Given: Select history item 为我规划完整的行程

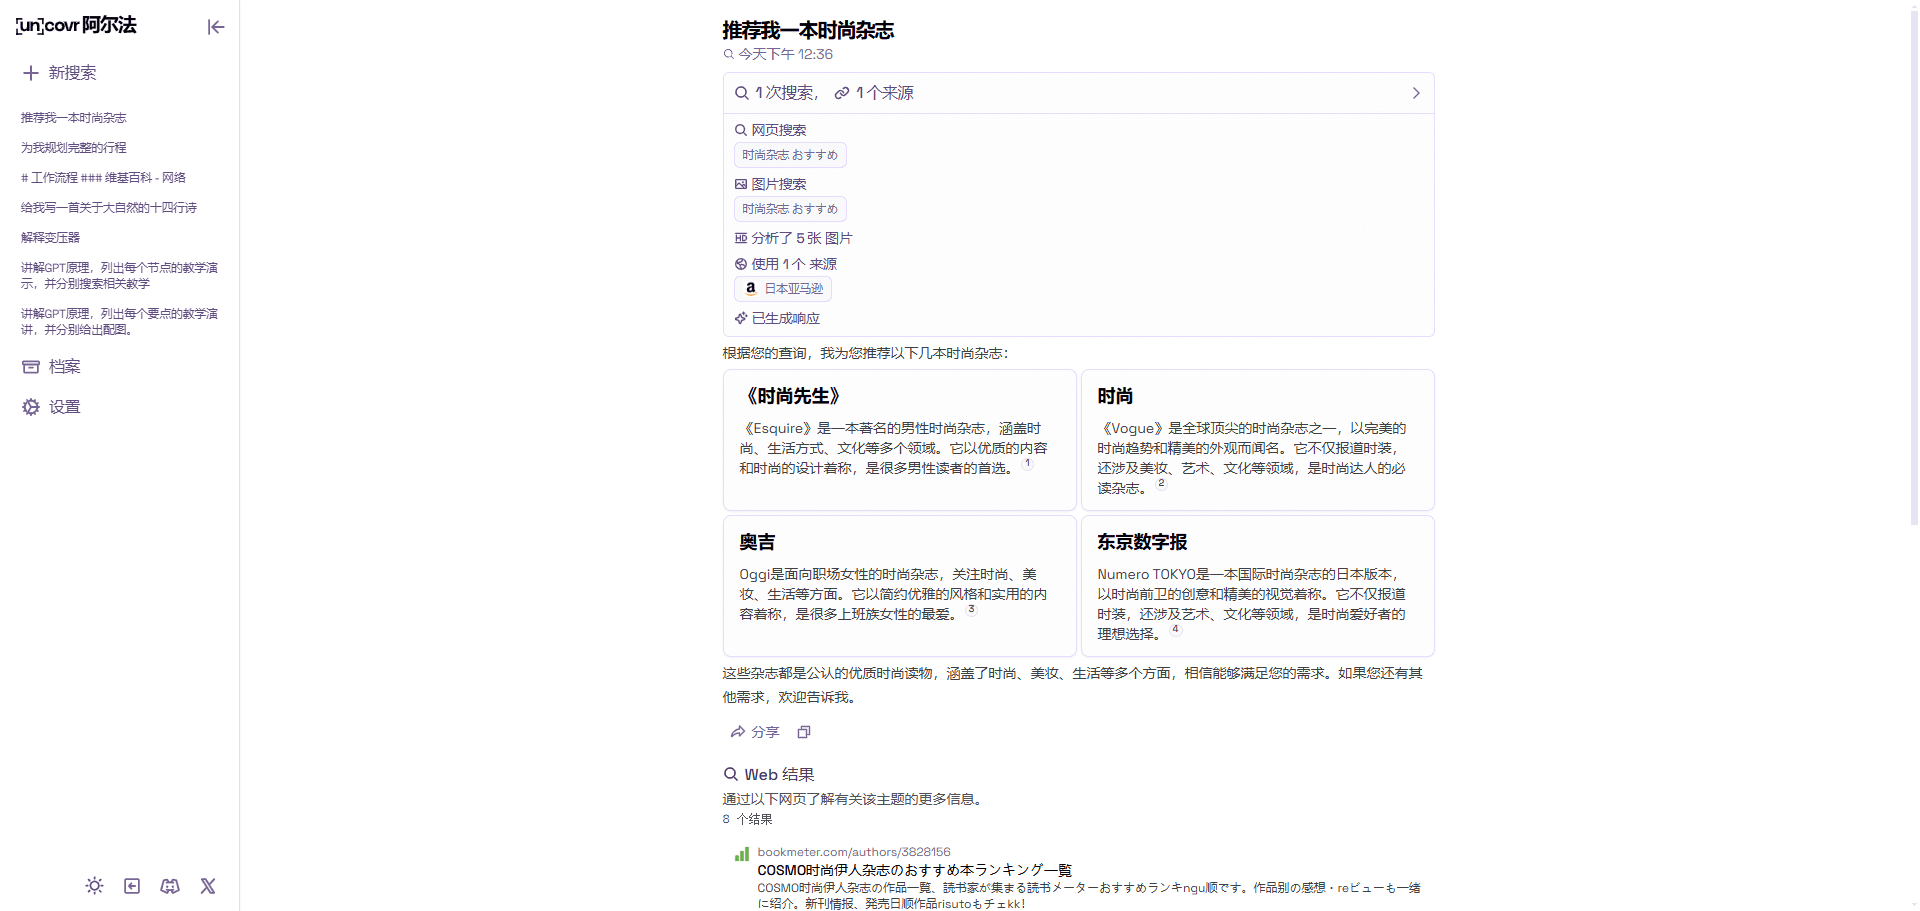Looking at the screenshot, I should (x=74, y=148).
